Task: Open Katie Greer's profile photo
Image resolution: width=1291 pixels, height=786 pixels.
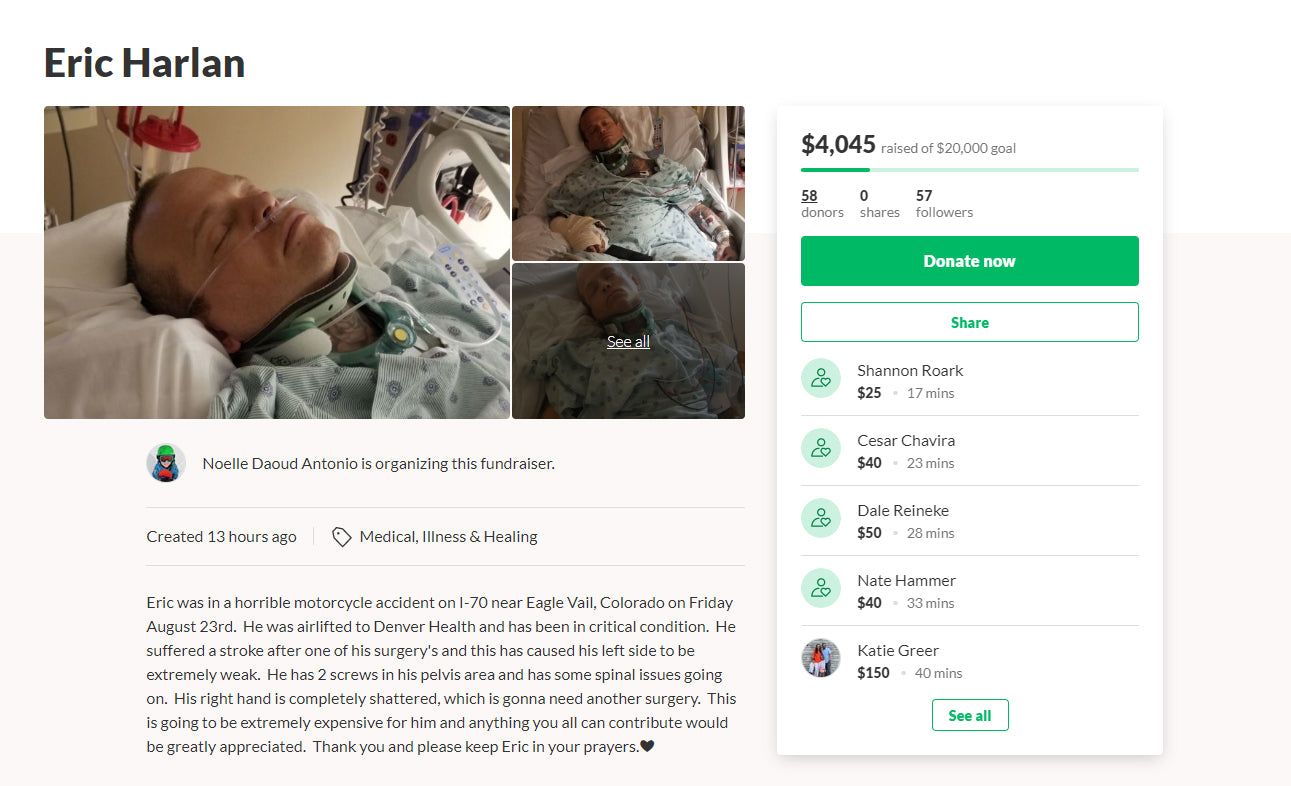Action: 821,658
